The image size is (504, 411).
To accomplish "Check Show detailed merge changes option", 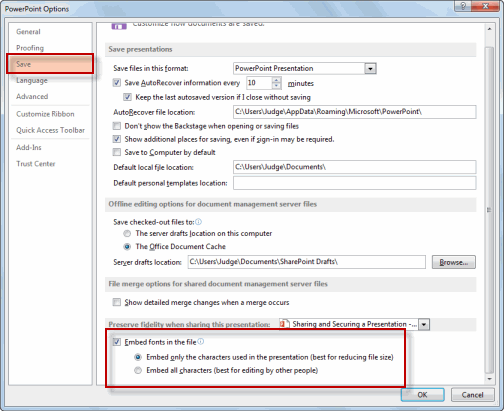I will coord(117,302).
